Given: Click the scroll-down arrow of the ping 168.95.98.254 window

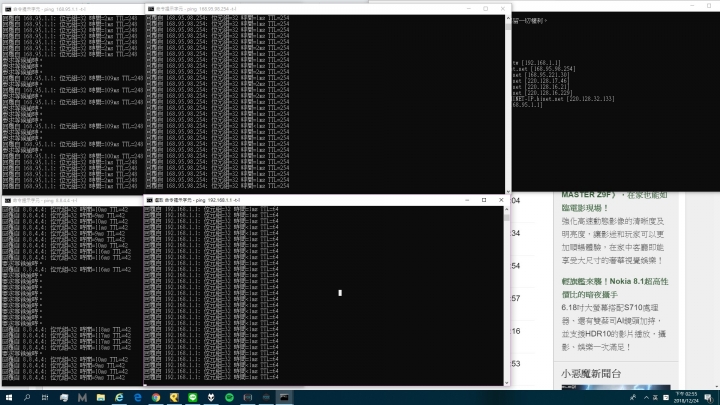Looking at the screenshot, I should [508, 191].
